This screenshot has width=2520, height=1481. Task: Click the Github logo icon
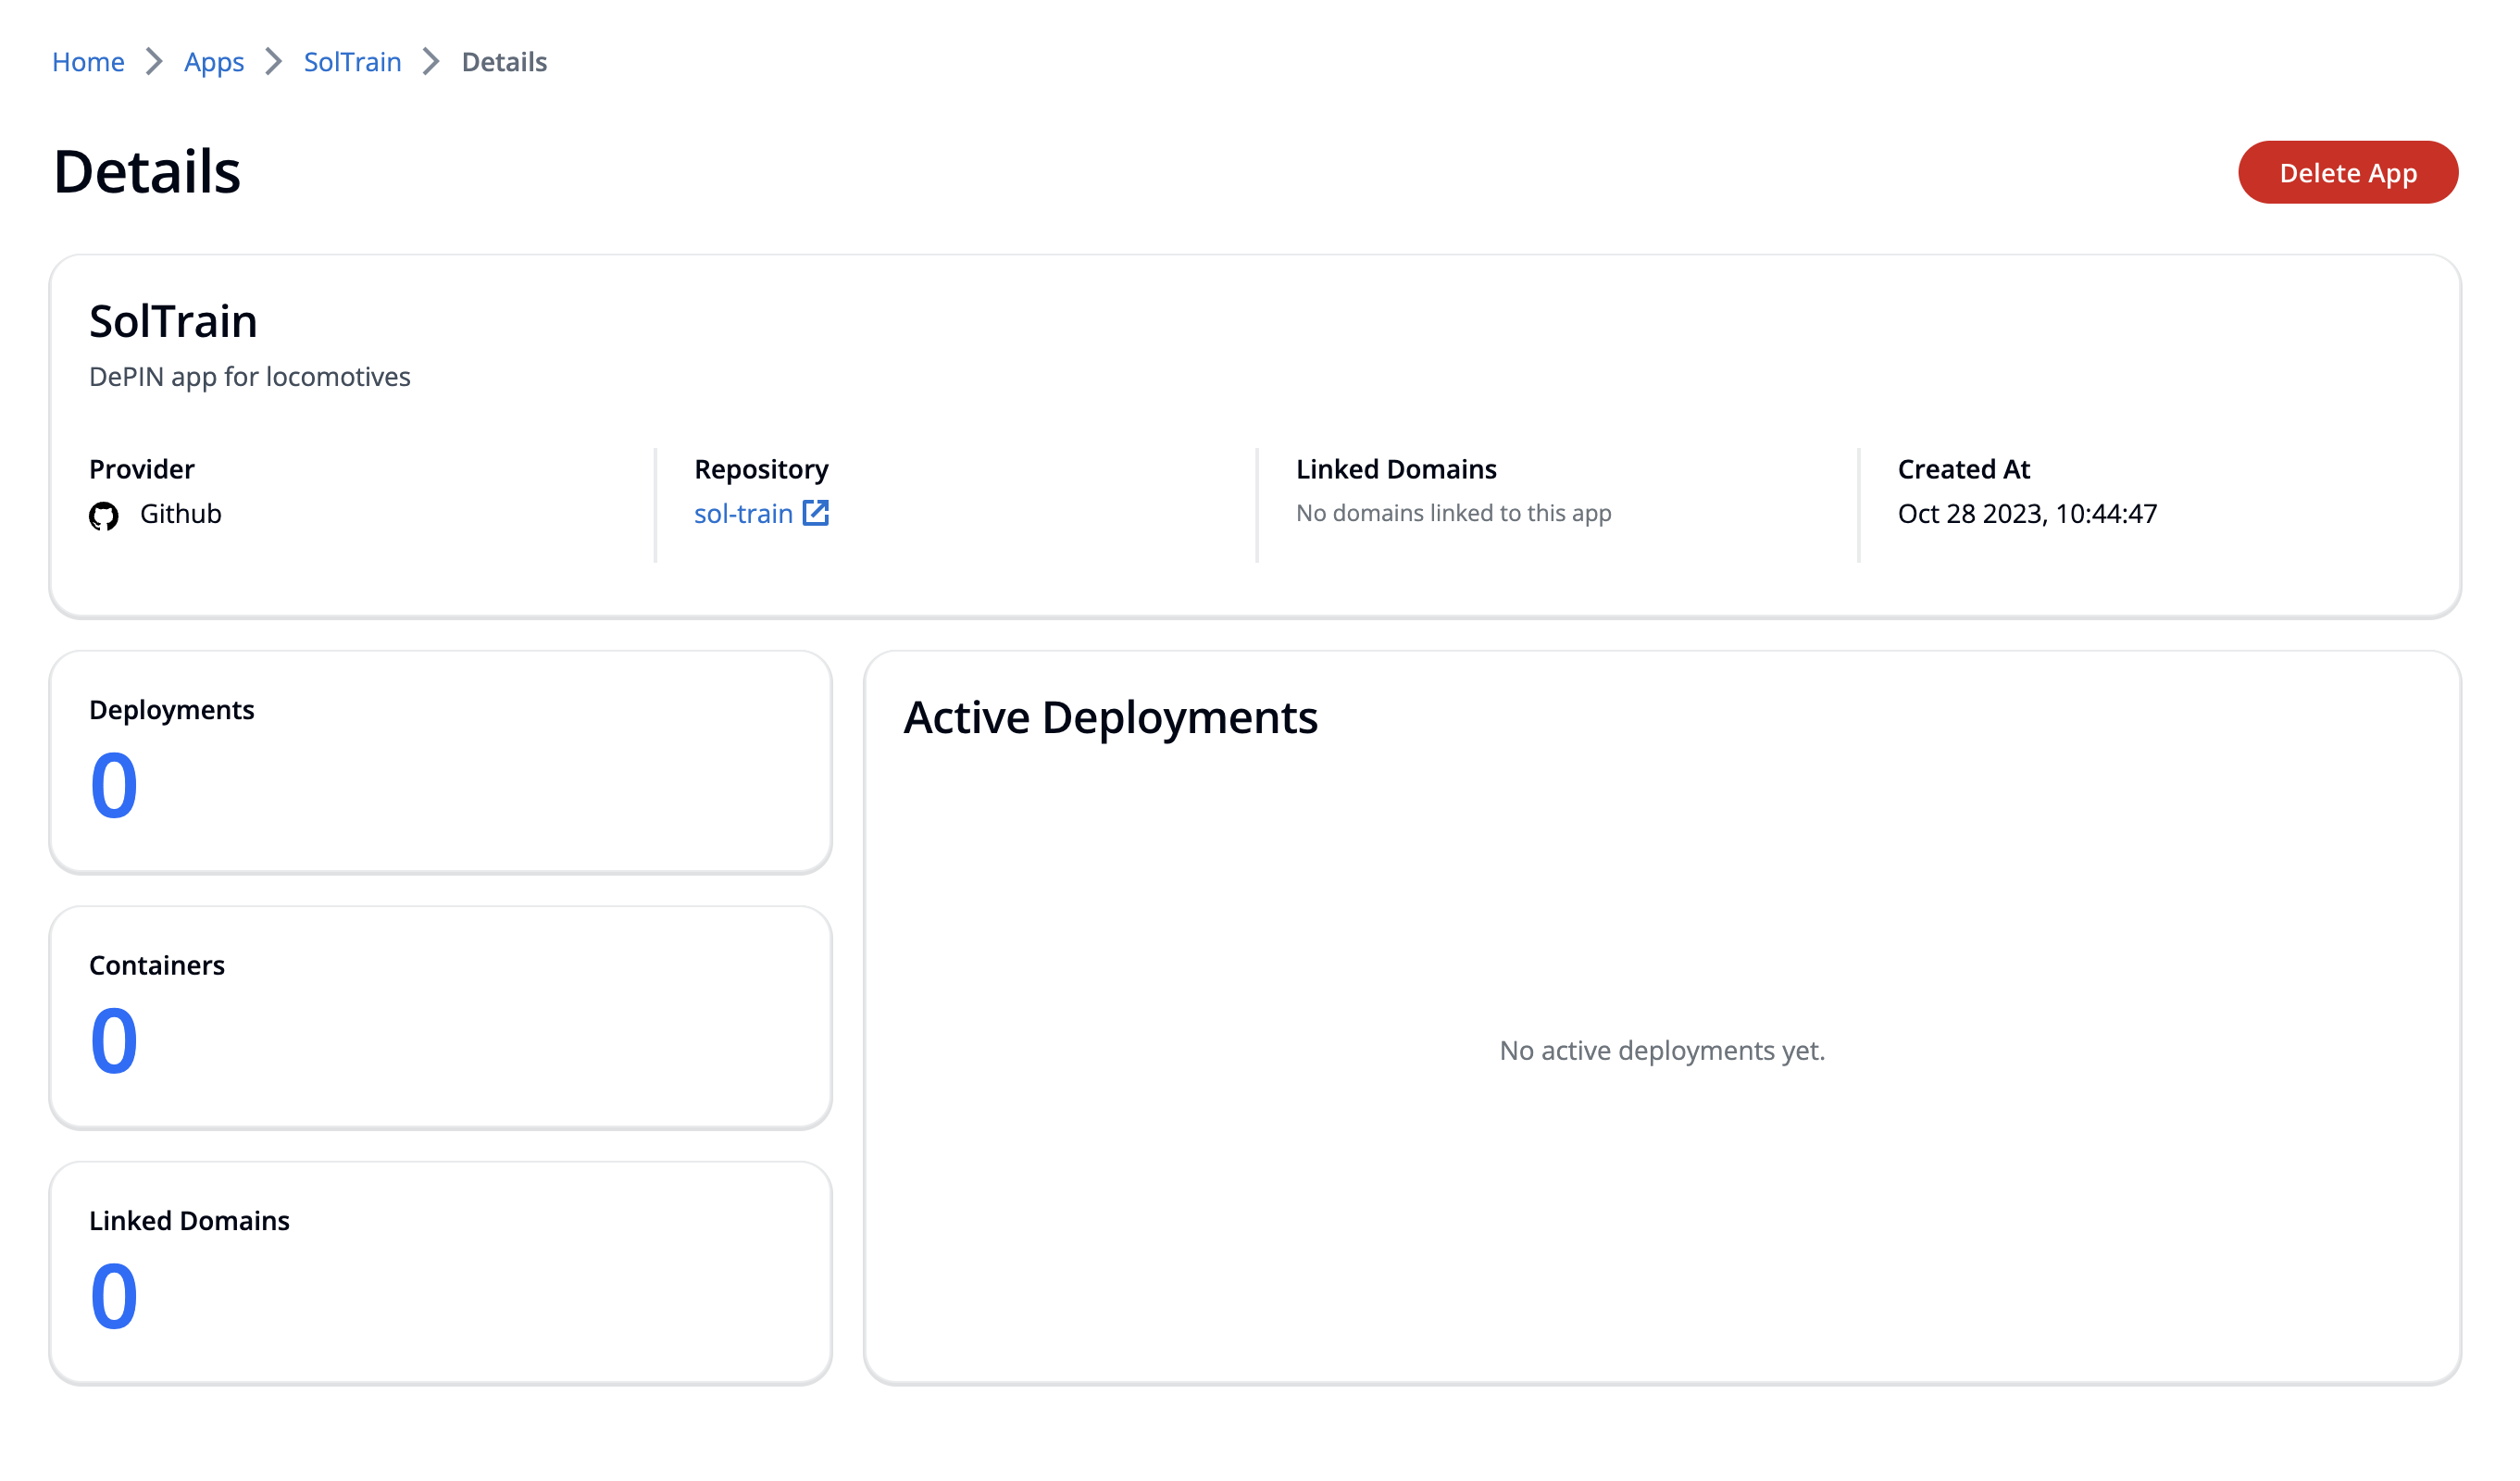pyautogui.click(x=104, y=516)
